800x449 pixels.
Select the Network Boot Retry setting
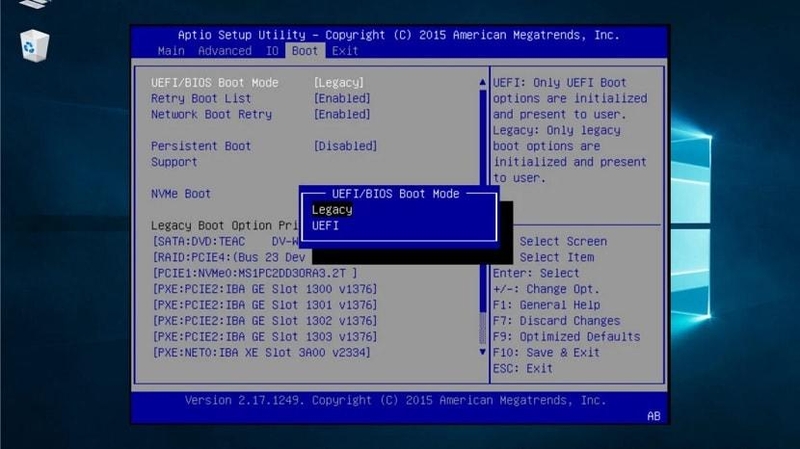211,114
